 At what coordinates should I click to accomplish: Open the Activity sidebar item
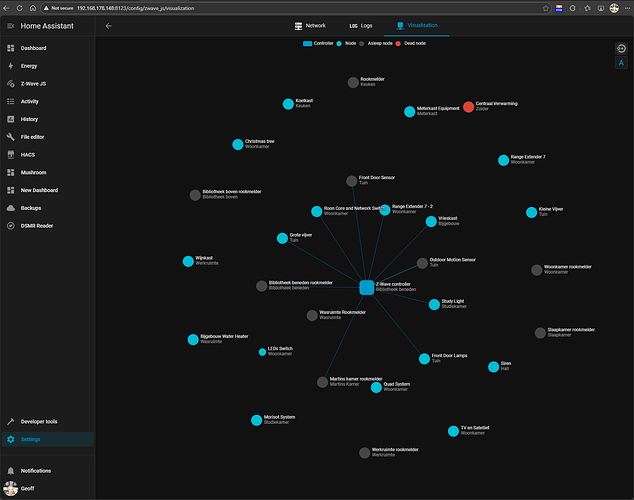(x=48, y=101)
